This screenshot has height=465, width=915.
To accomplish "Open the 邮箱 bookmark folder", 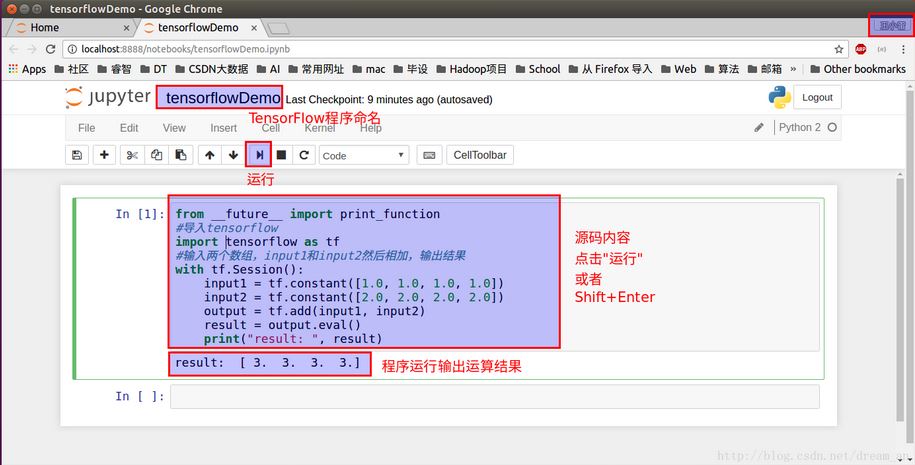I will pyautogui.click(x=765, y=69).
